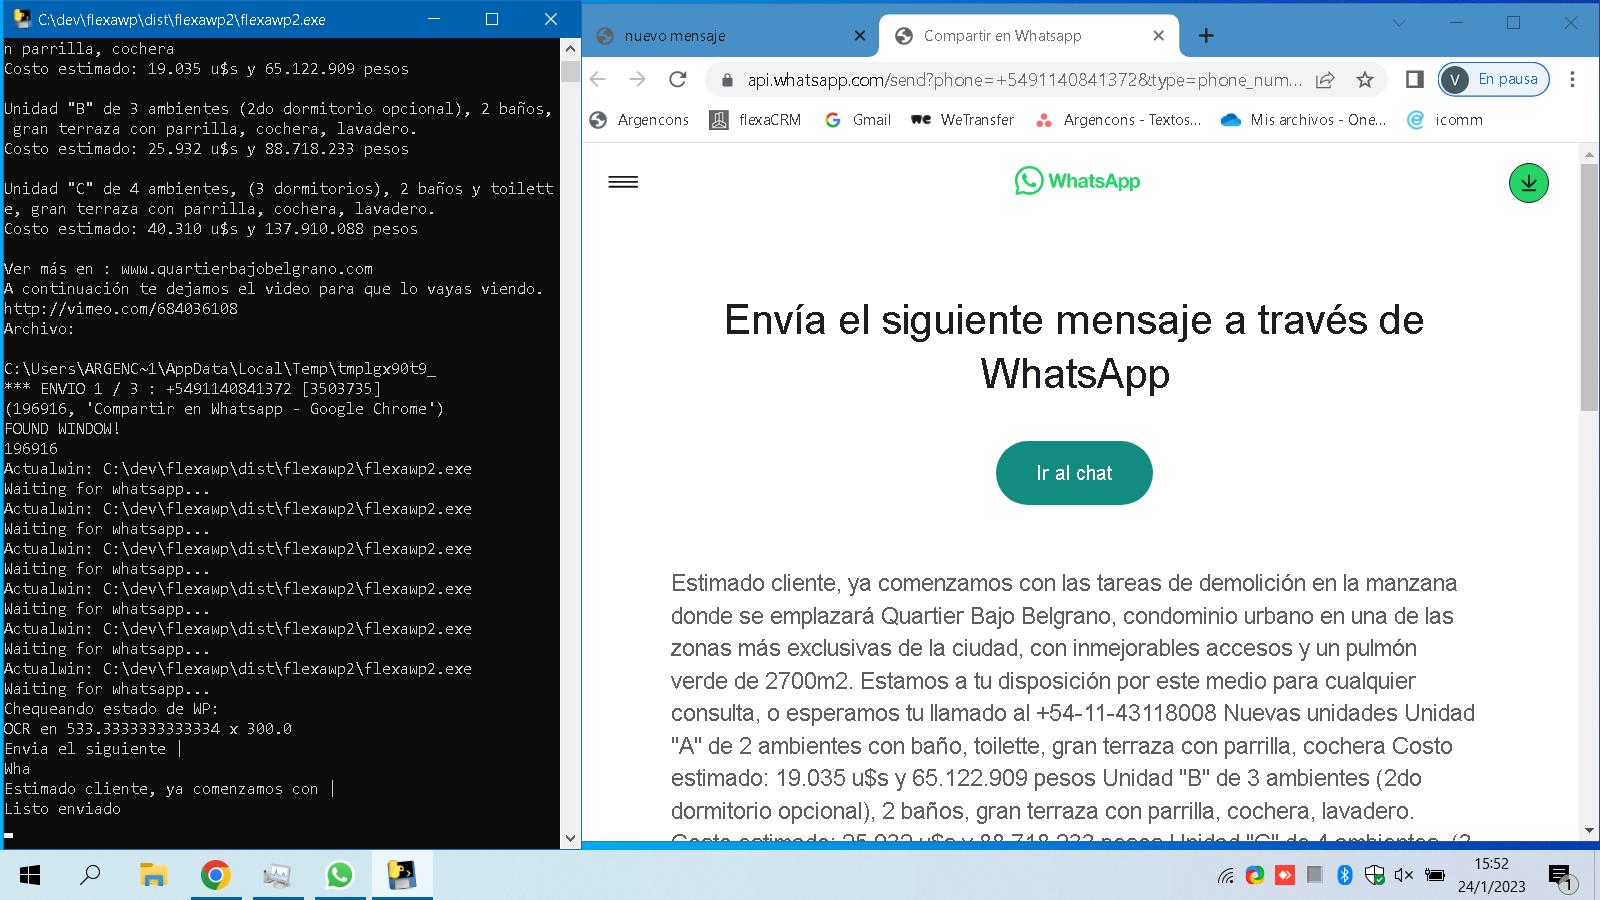
Task: Close the 'Compartir en Whatsapp' tab
Action: pos(1158,36)
